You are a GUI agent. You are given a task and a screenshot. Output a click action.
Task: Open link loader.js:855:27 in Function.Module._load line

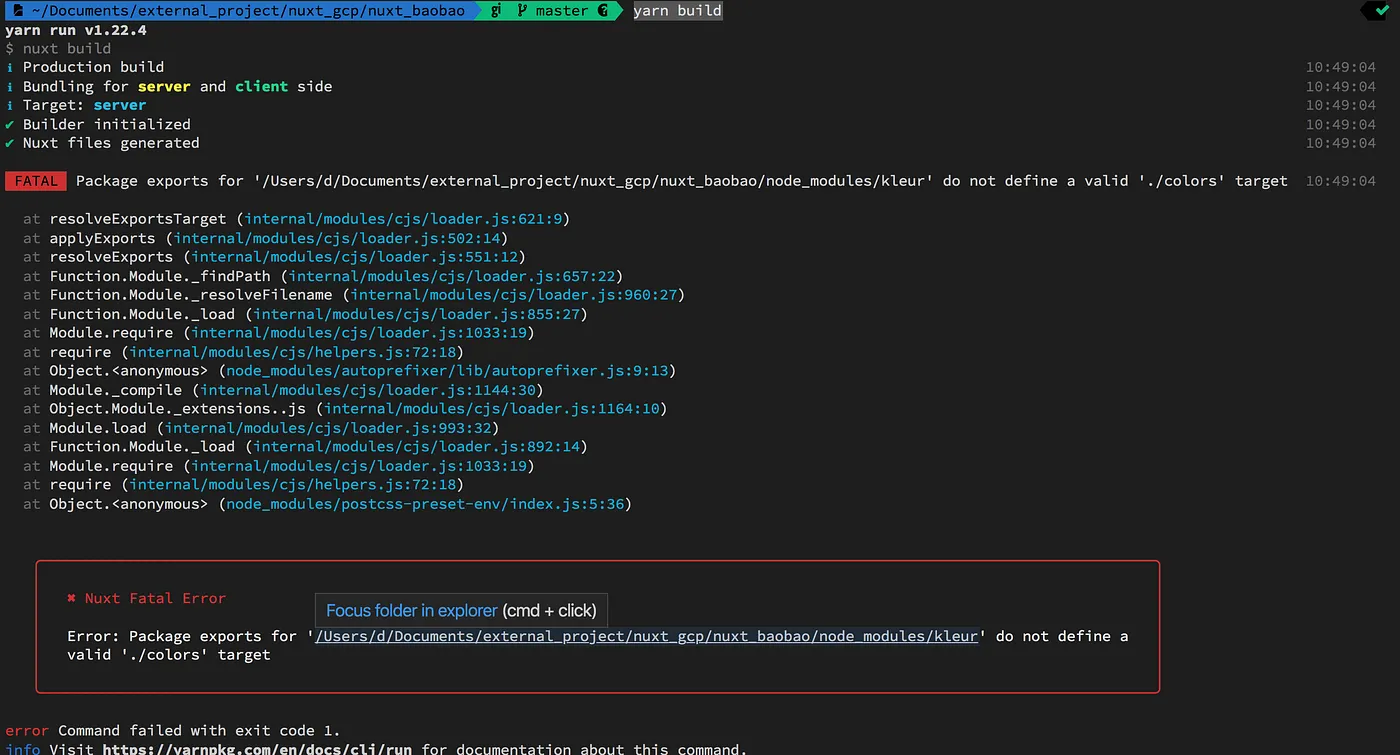416,314
